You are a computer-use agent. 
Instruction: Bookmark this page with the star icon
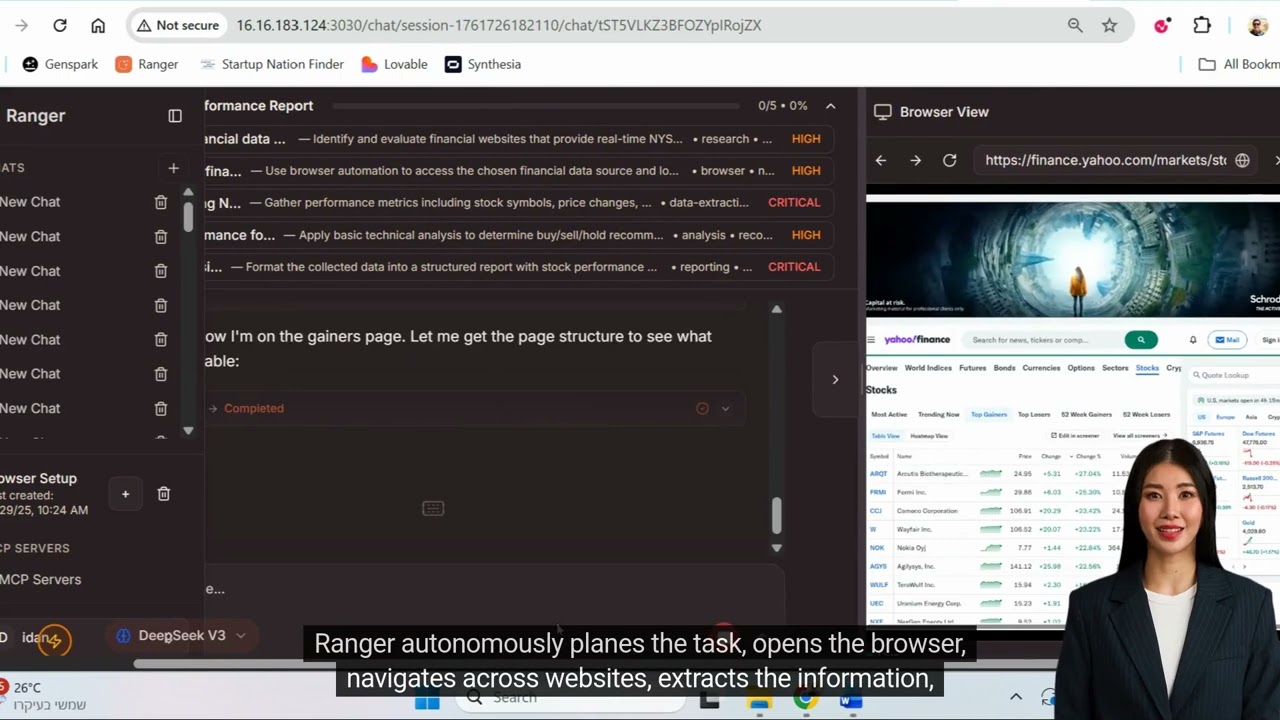pyautogui.click(x=1109, y=26)
